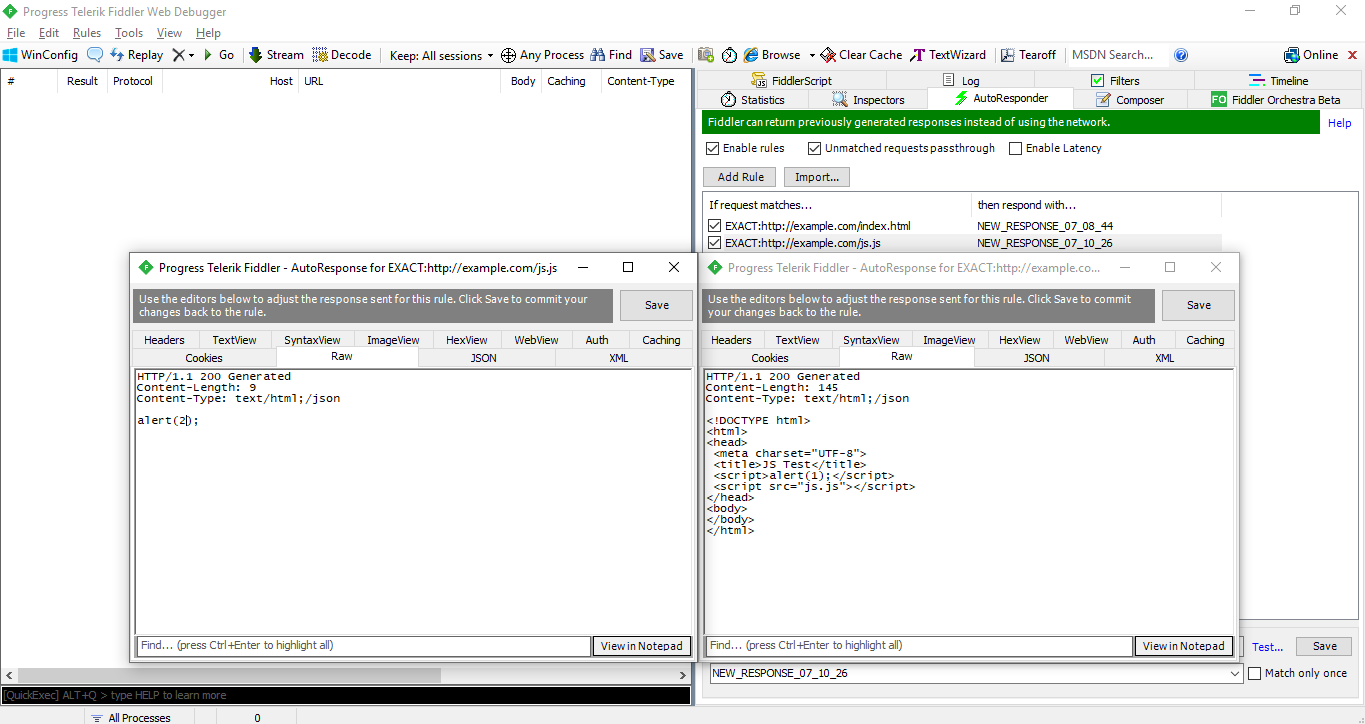
Task: Expand the Browse dropdown arrow
Action: pyautogui.click(x=812, y=55)
